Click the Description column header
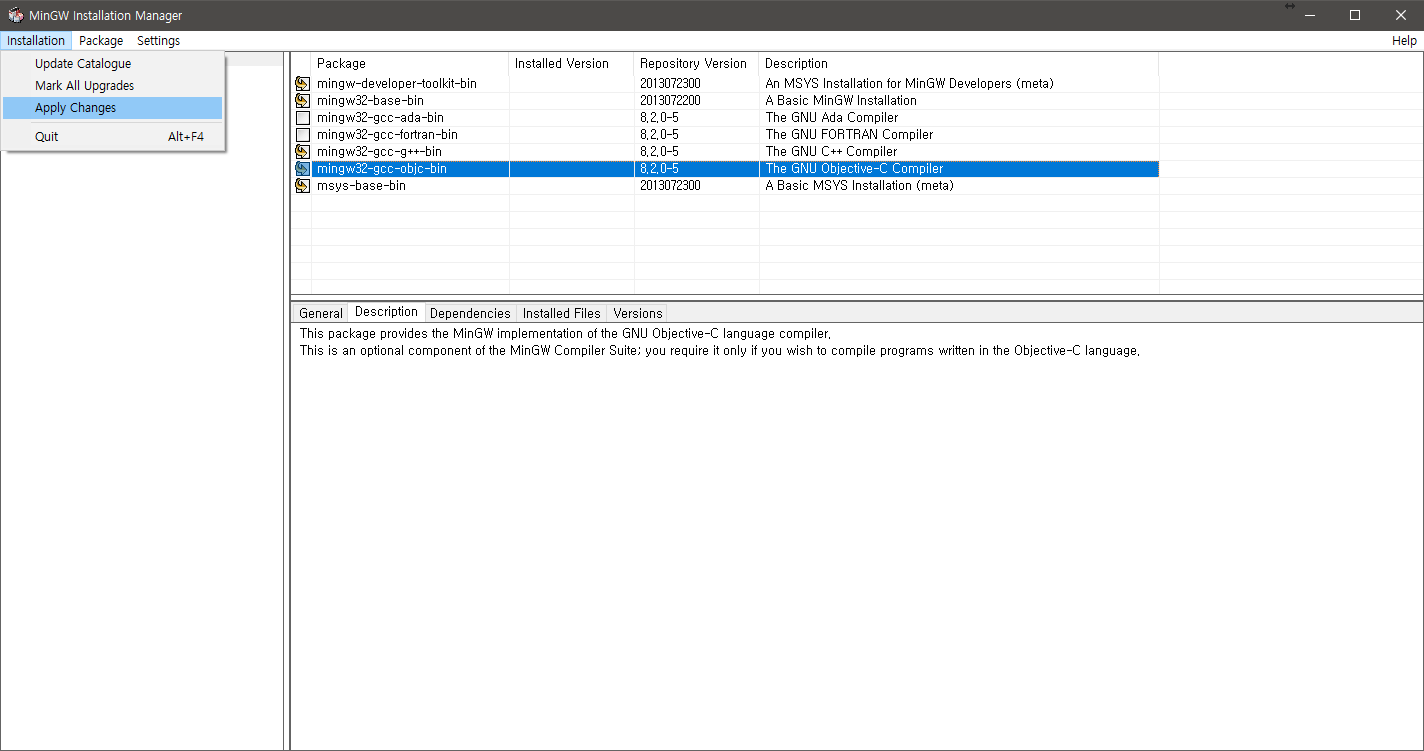Viewport: 1424px width, 751px height. tap(958, 64)
